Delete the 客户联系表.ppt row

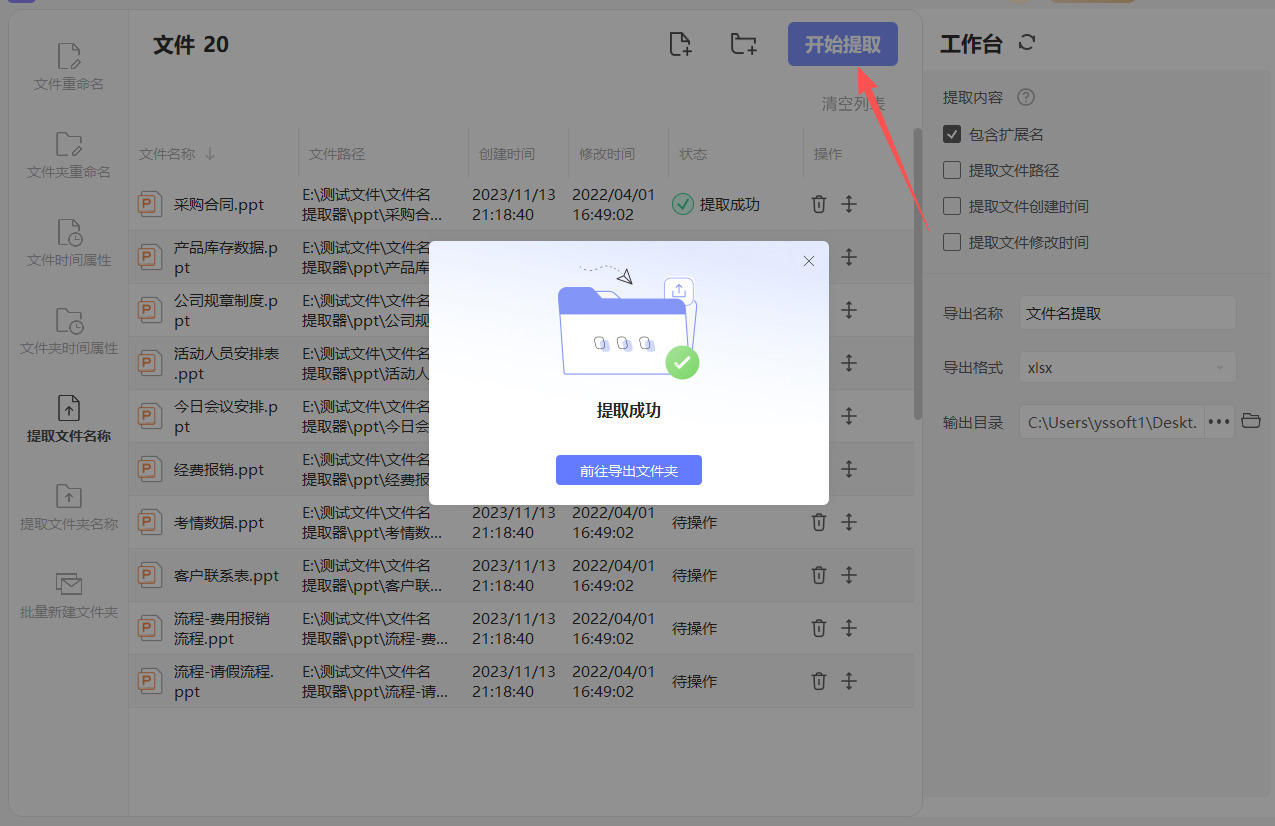coord(819,575)
